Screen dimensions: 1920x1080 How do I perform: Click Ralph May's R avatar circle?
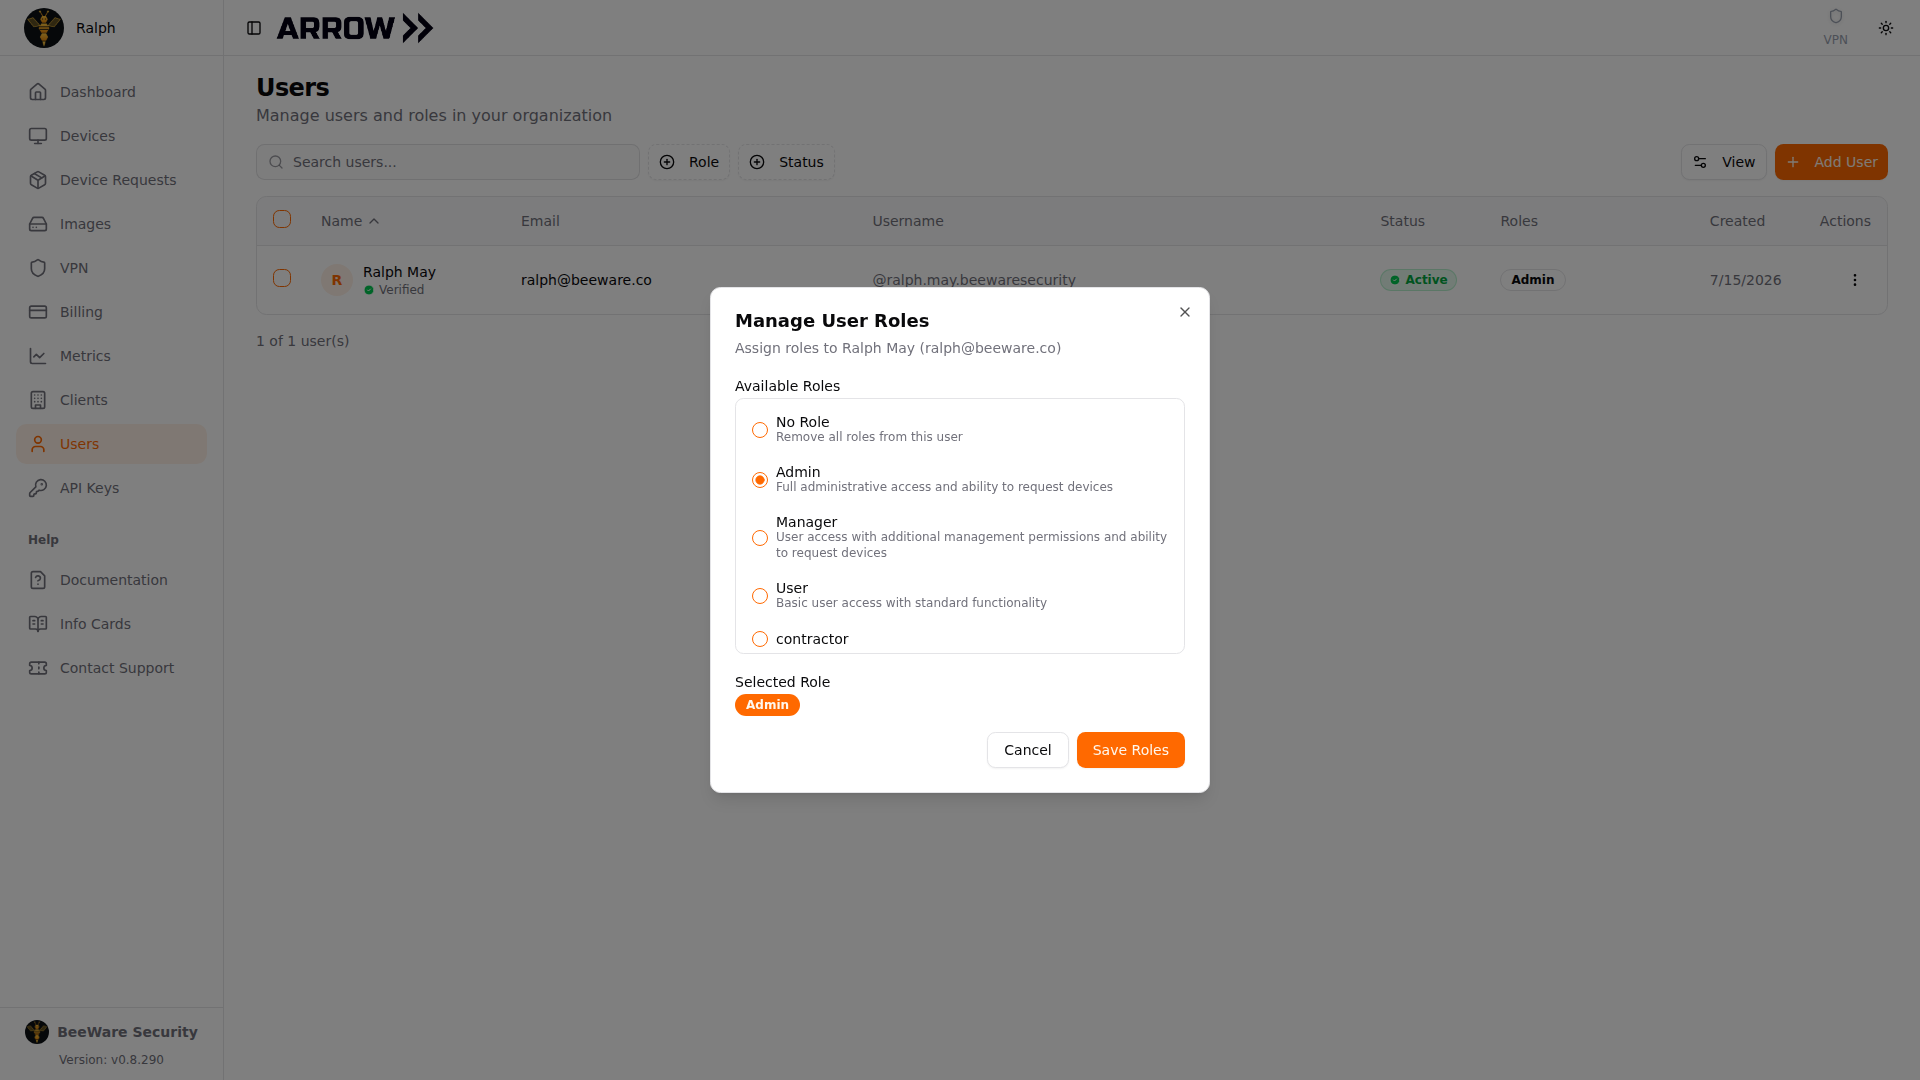pos(337,280)
